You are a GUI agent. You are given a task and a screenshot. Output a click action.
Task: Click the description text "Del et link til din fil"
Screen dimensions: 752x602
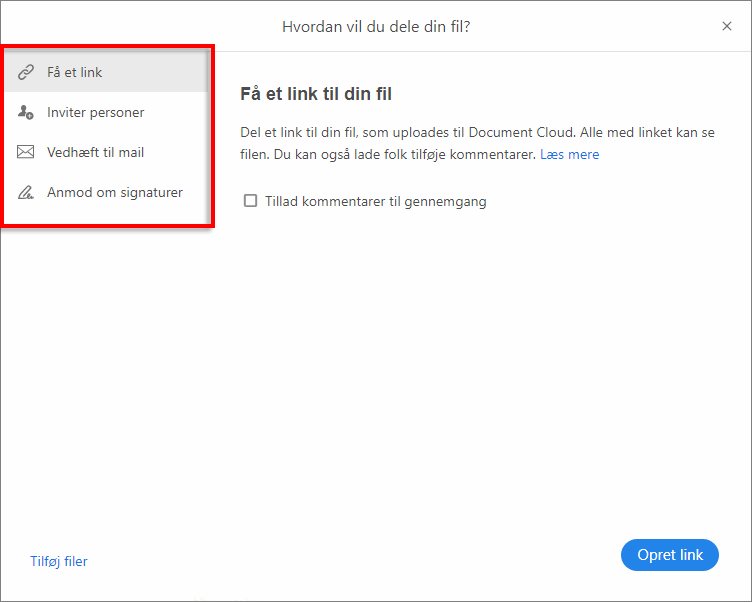[305, 132]
